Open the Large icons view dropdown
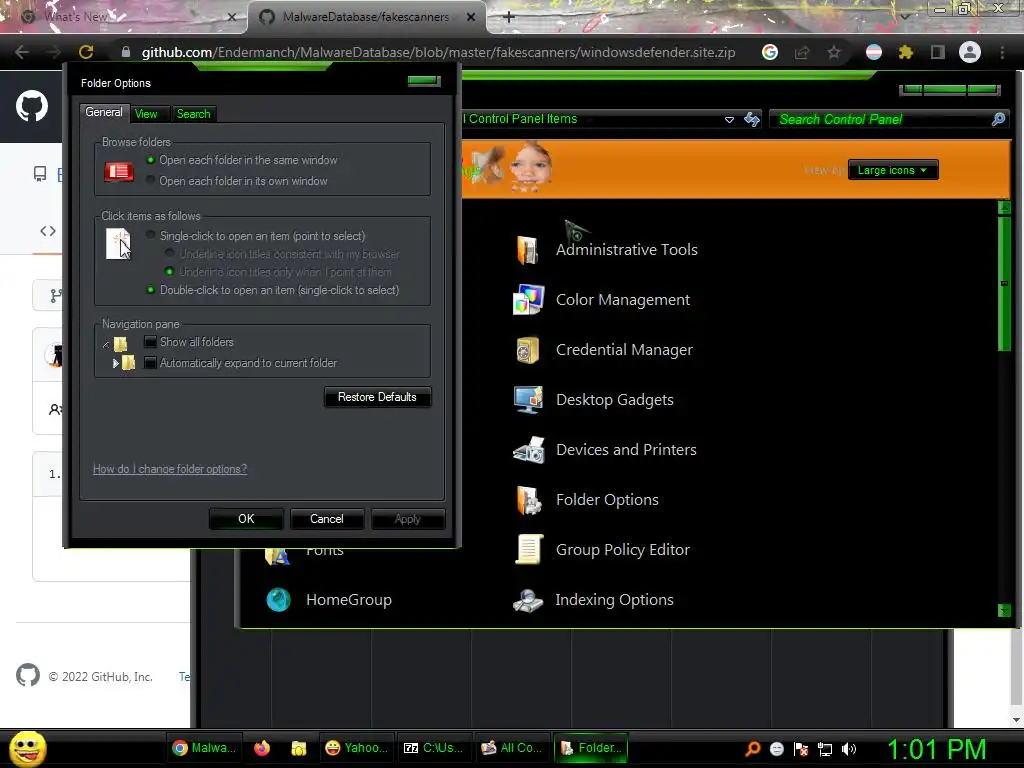The width and height of the screenshot is (1024, 768). (893, 170)
